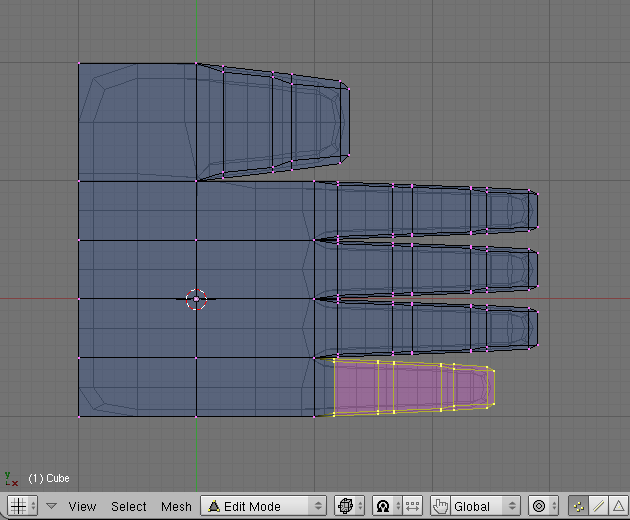Enable vertex select mode
This screenshot has width=630, height=520.
click(578, 506)
